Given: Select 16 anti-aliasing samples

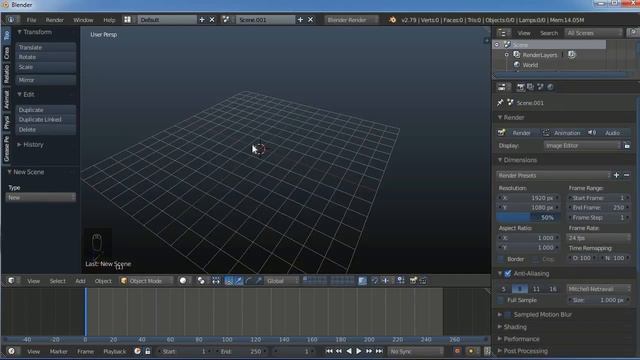Looking at the screenshot, I should coord(553,289).
